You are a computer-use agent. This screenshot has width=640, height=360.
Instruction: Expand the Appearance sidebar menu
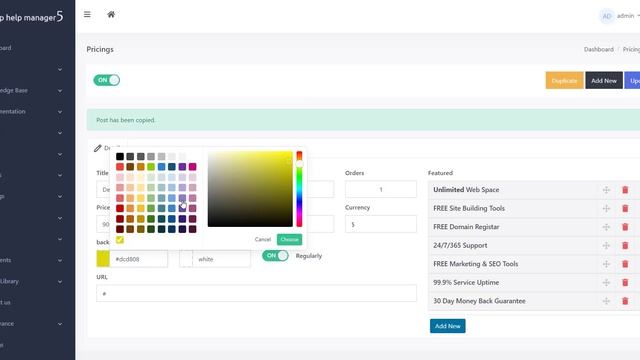(60, 324)
